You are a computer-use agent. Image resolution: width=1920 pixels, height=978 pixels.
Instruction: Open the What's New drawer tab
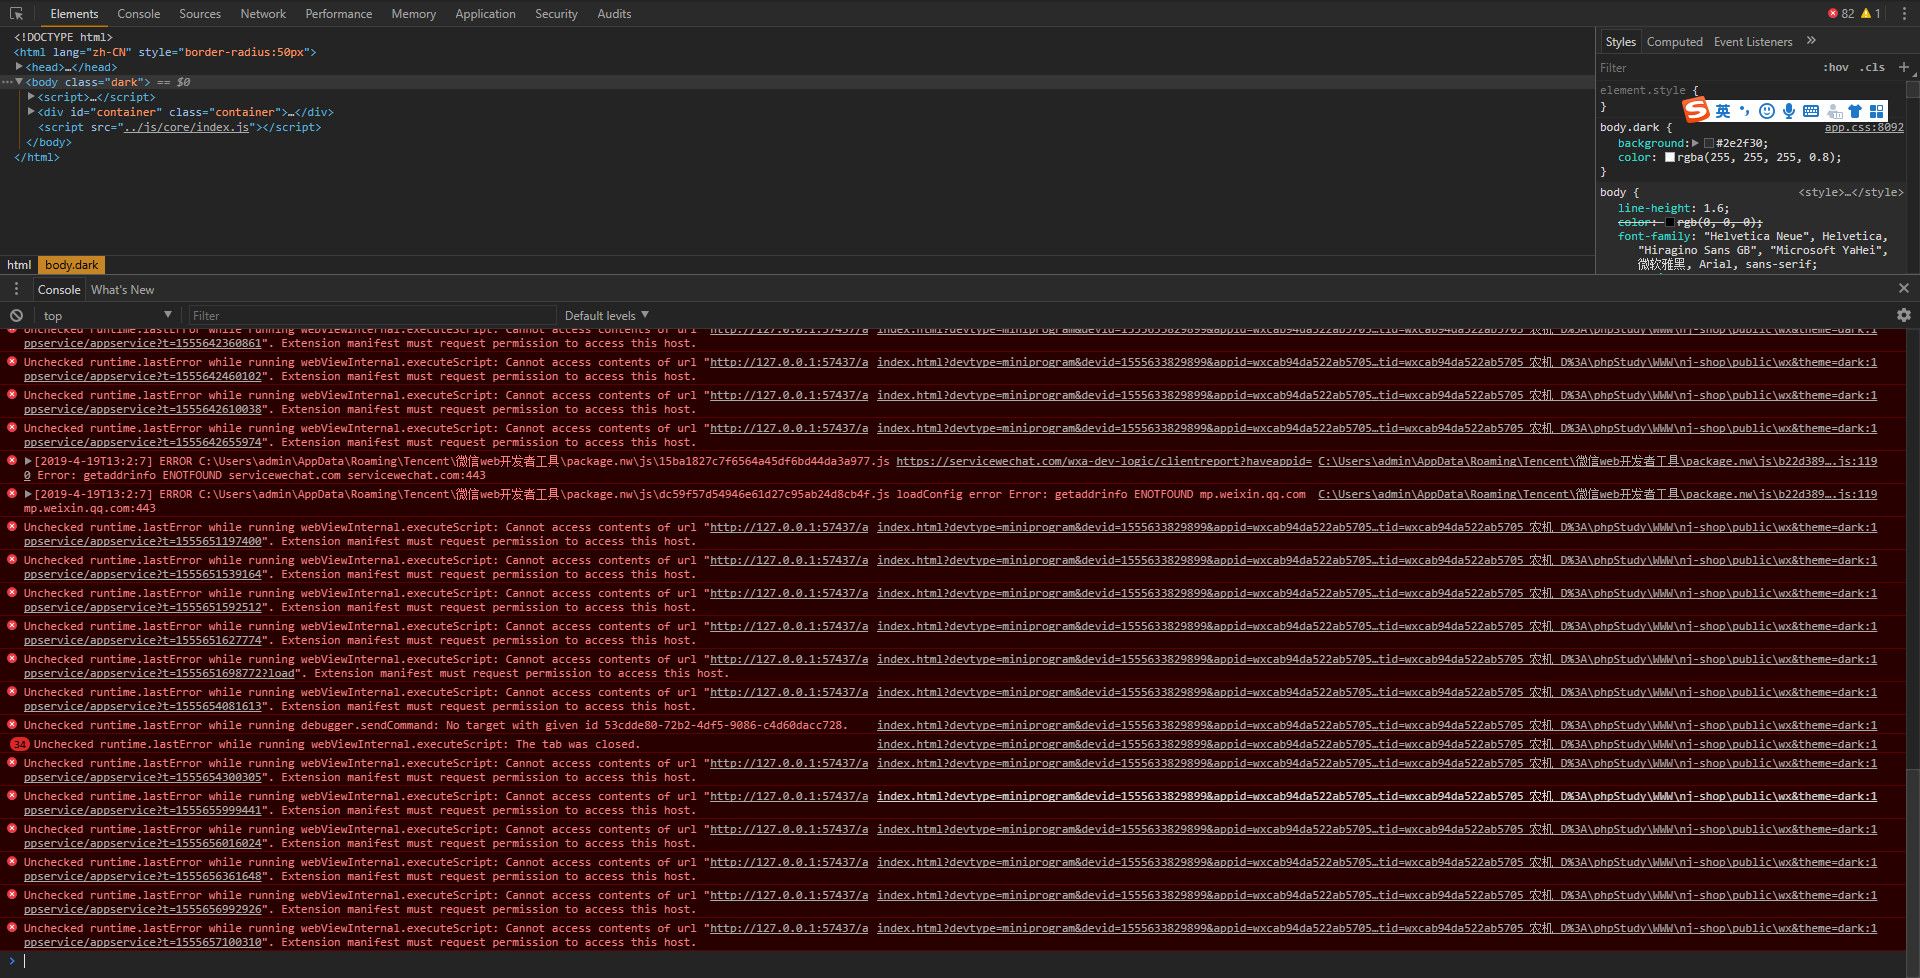point(122,290)
